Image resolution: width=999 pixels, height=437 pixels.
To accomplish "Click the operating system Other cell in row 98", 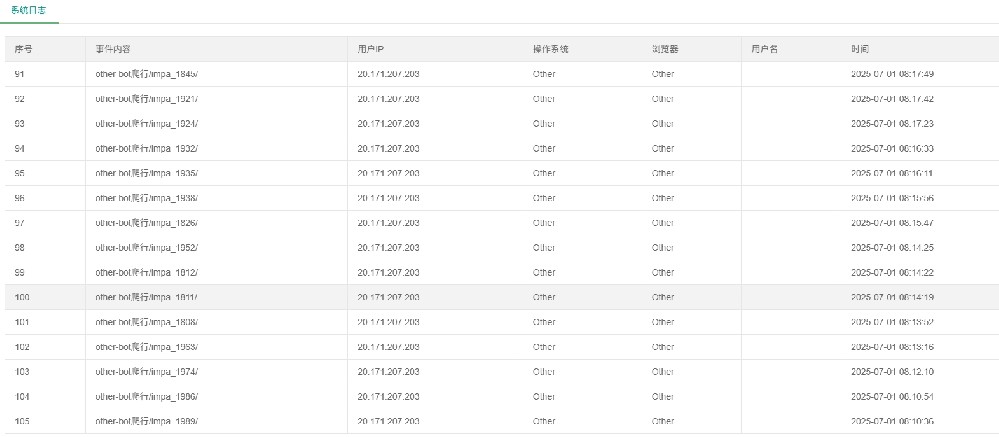I will pyautogui.click(x=544, y=248).
